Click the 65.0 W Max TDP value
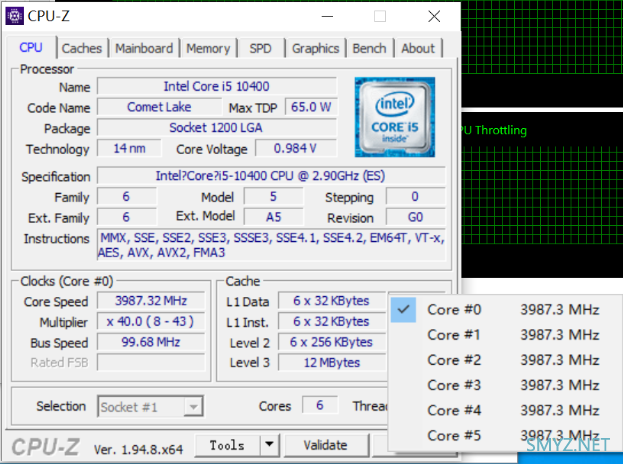623x464 pixels. coord(311,107)
